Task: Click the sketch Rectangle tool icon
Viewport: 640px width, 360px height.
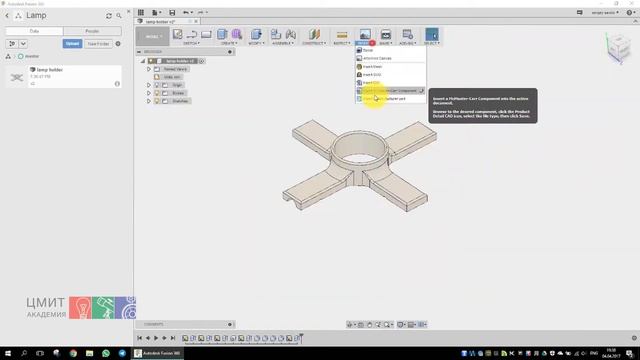Action: pos(206,35)
